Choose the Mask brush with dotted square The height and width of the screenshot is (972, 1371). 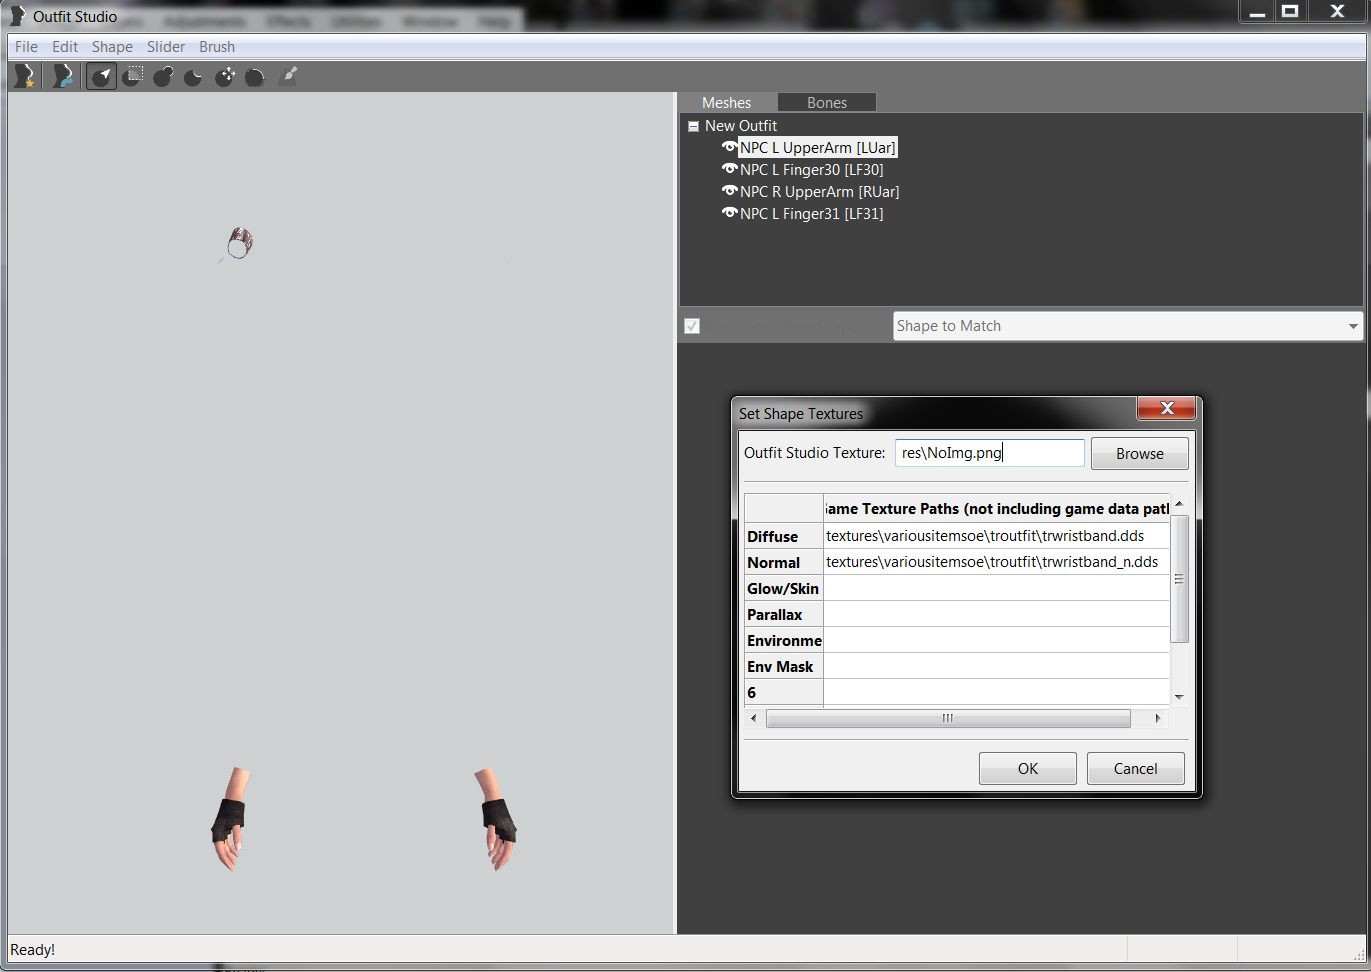pyautogui.click(x=133, y=76)
